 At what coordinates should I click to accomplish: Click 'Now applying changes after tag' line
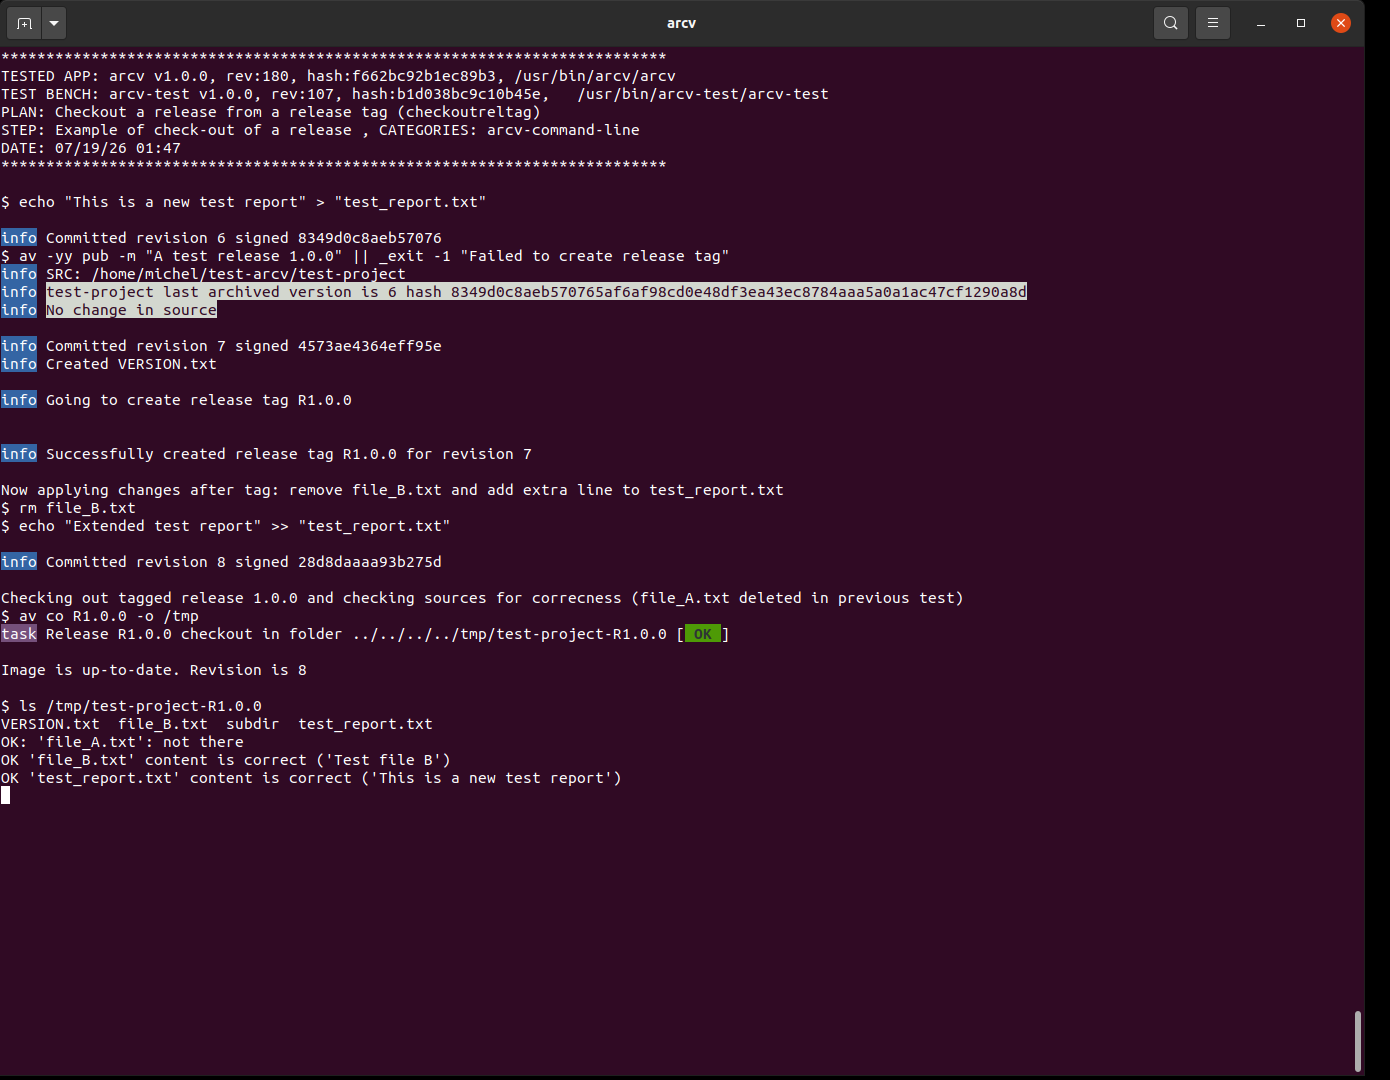click(392, 490)
